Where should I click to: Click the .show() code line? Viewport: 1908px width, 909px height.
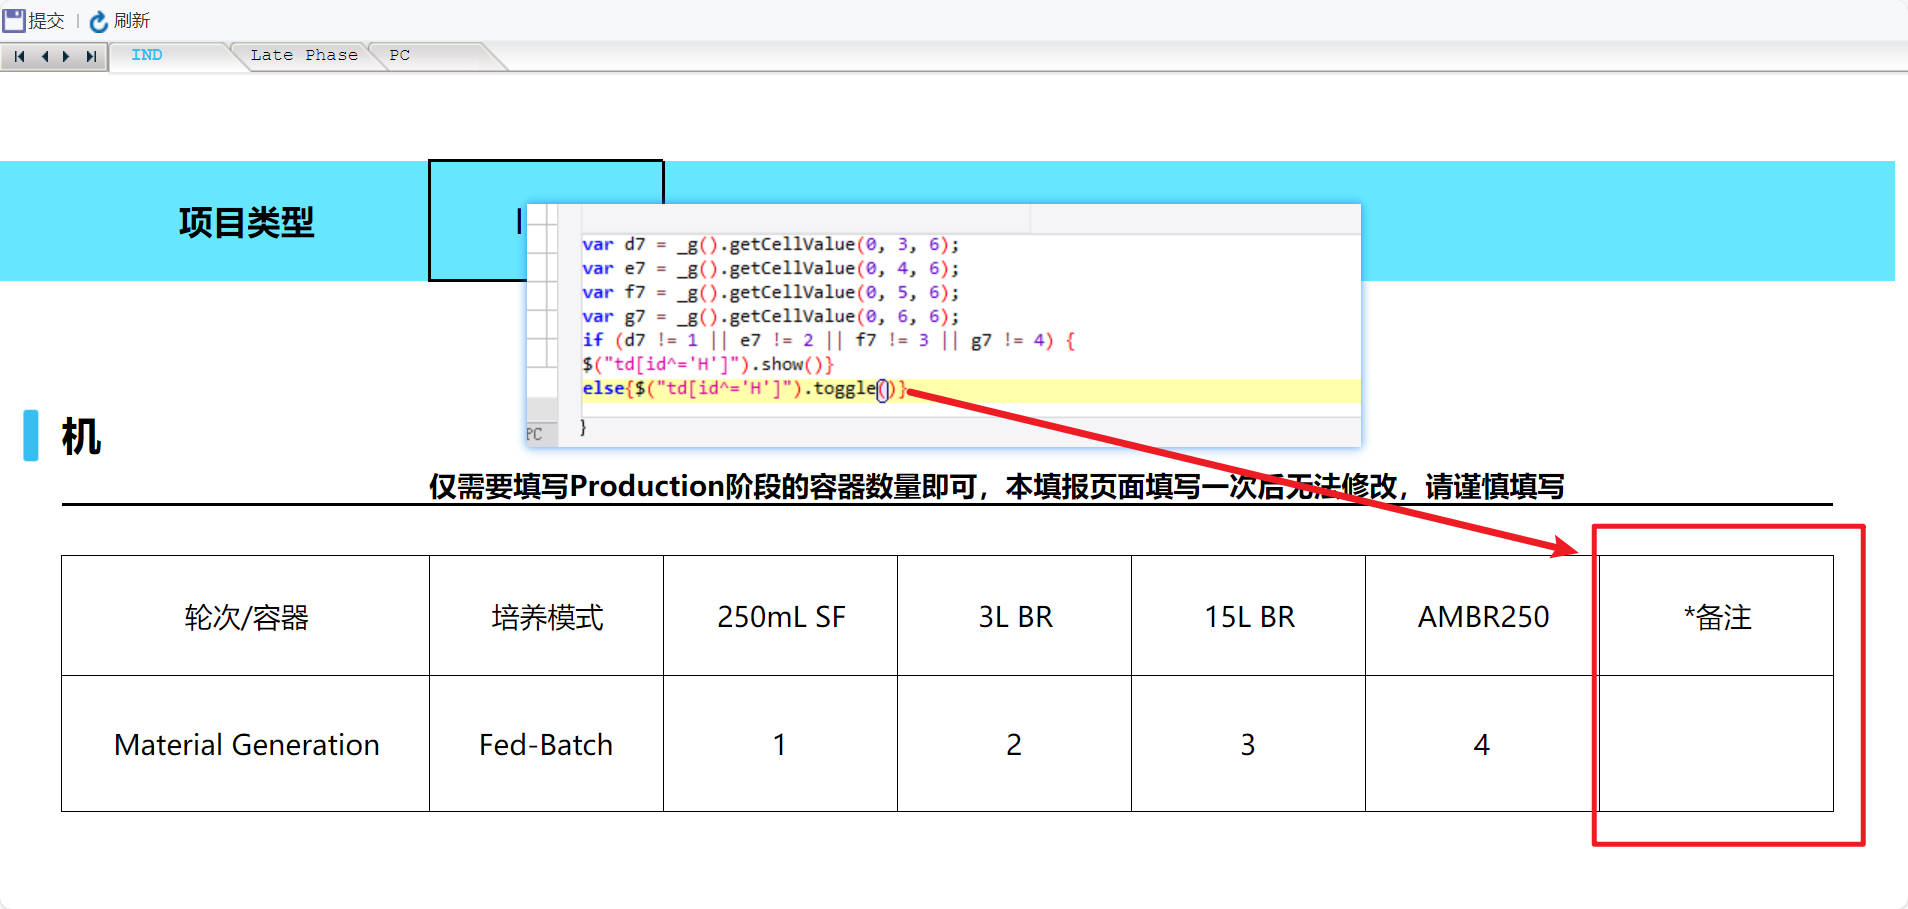pos(708,364)
